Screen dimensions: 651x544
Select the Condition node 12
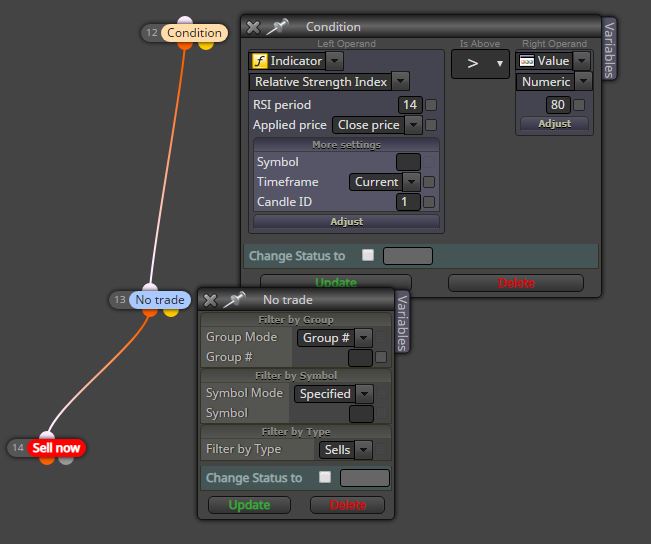click(x=194, y=33)
